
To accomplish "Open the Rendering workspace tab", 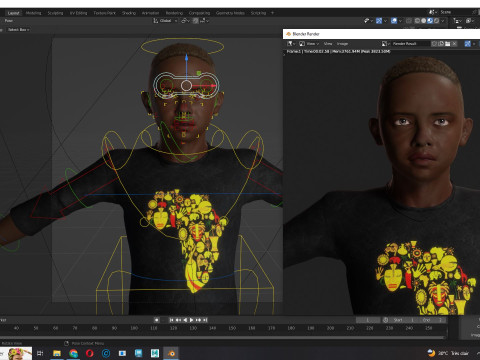I will pos(174,13).
